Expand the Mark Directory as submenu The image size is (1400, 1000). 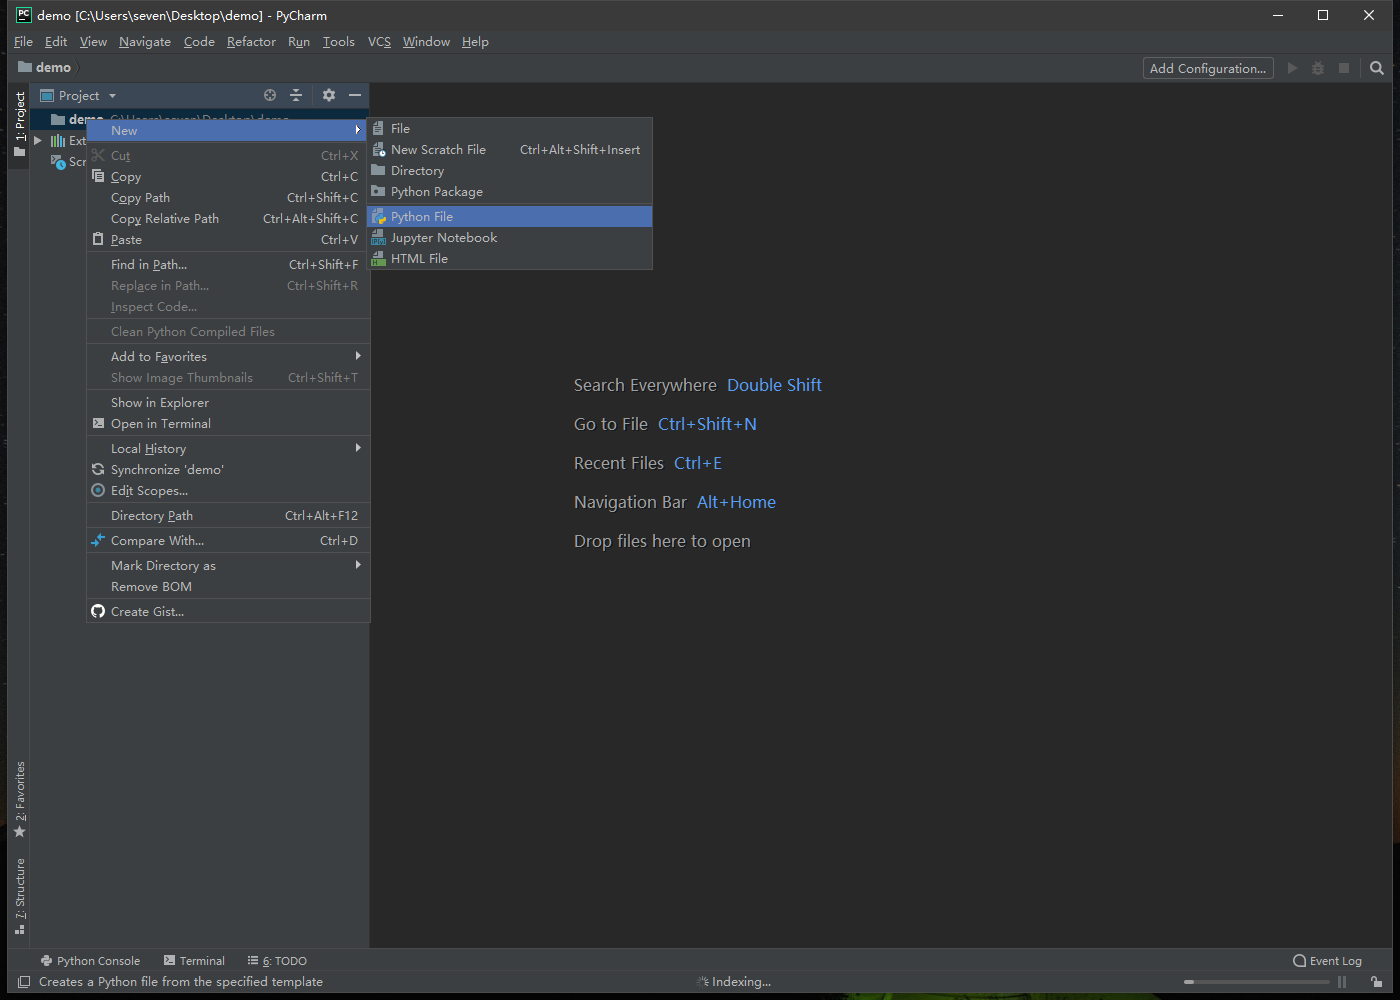358,565
